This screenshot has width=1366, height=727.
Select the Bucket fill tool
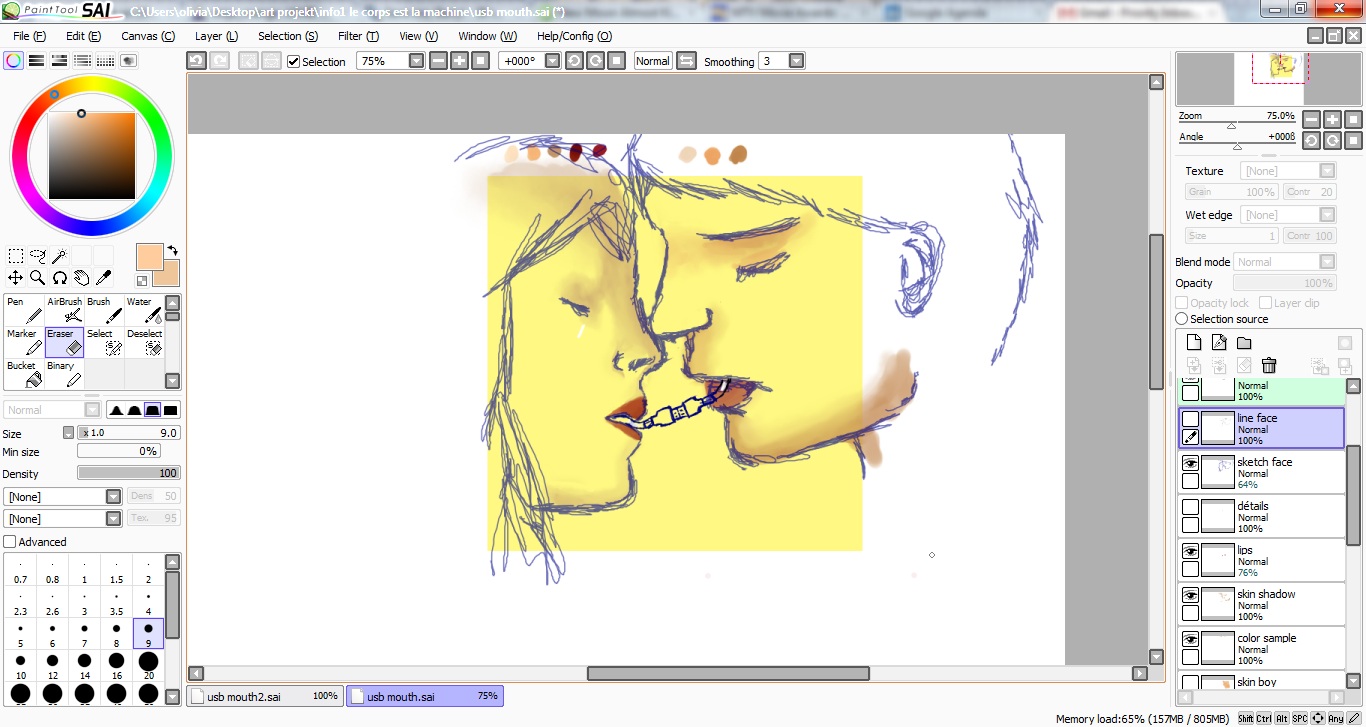(x=24, y=375)
